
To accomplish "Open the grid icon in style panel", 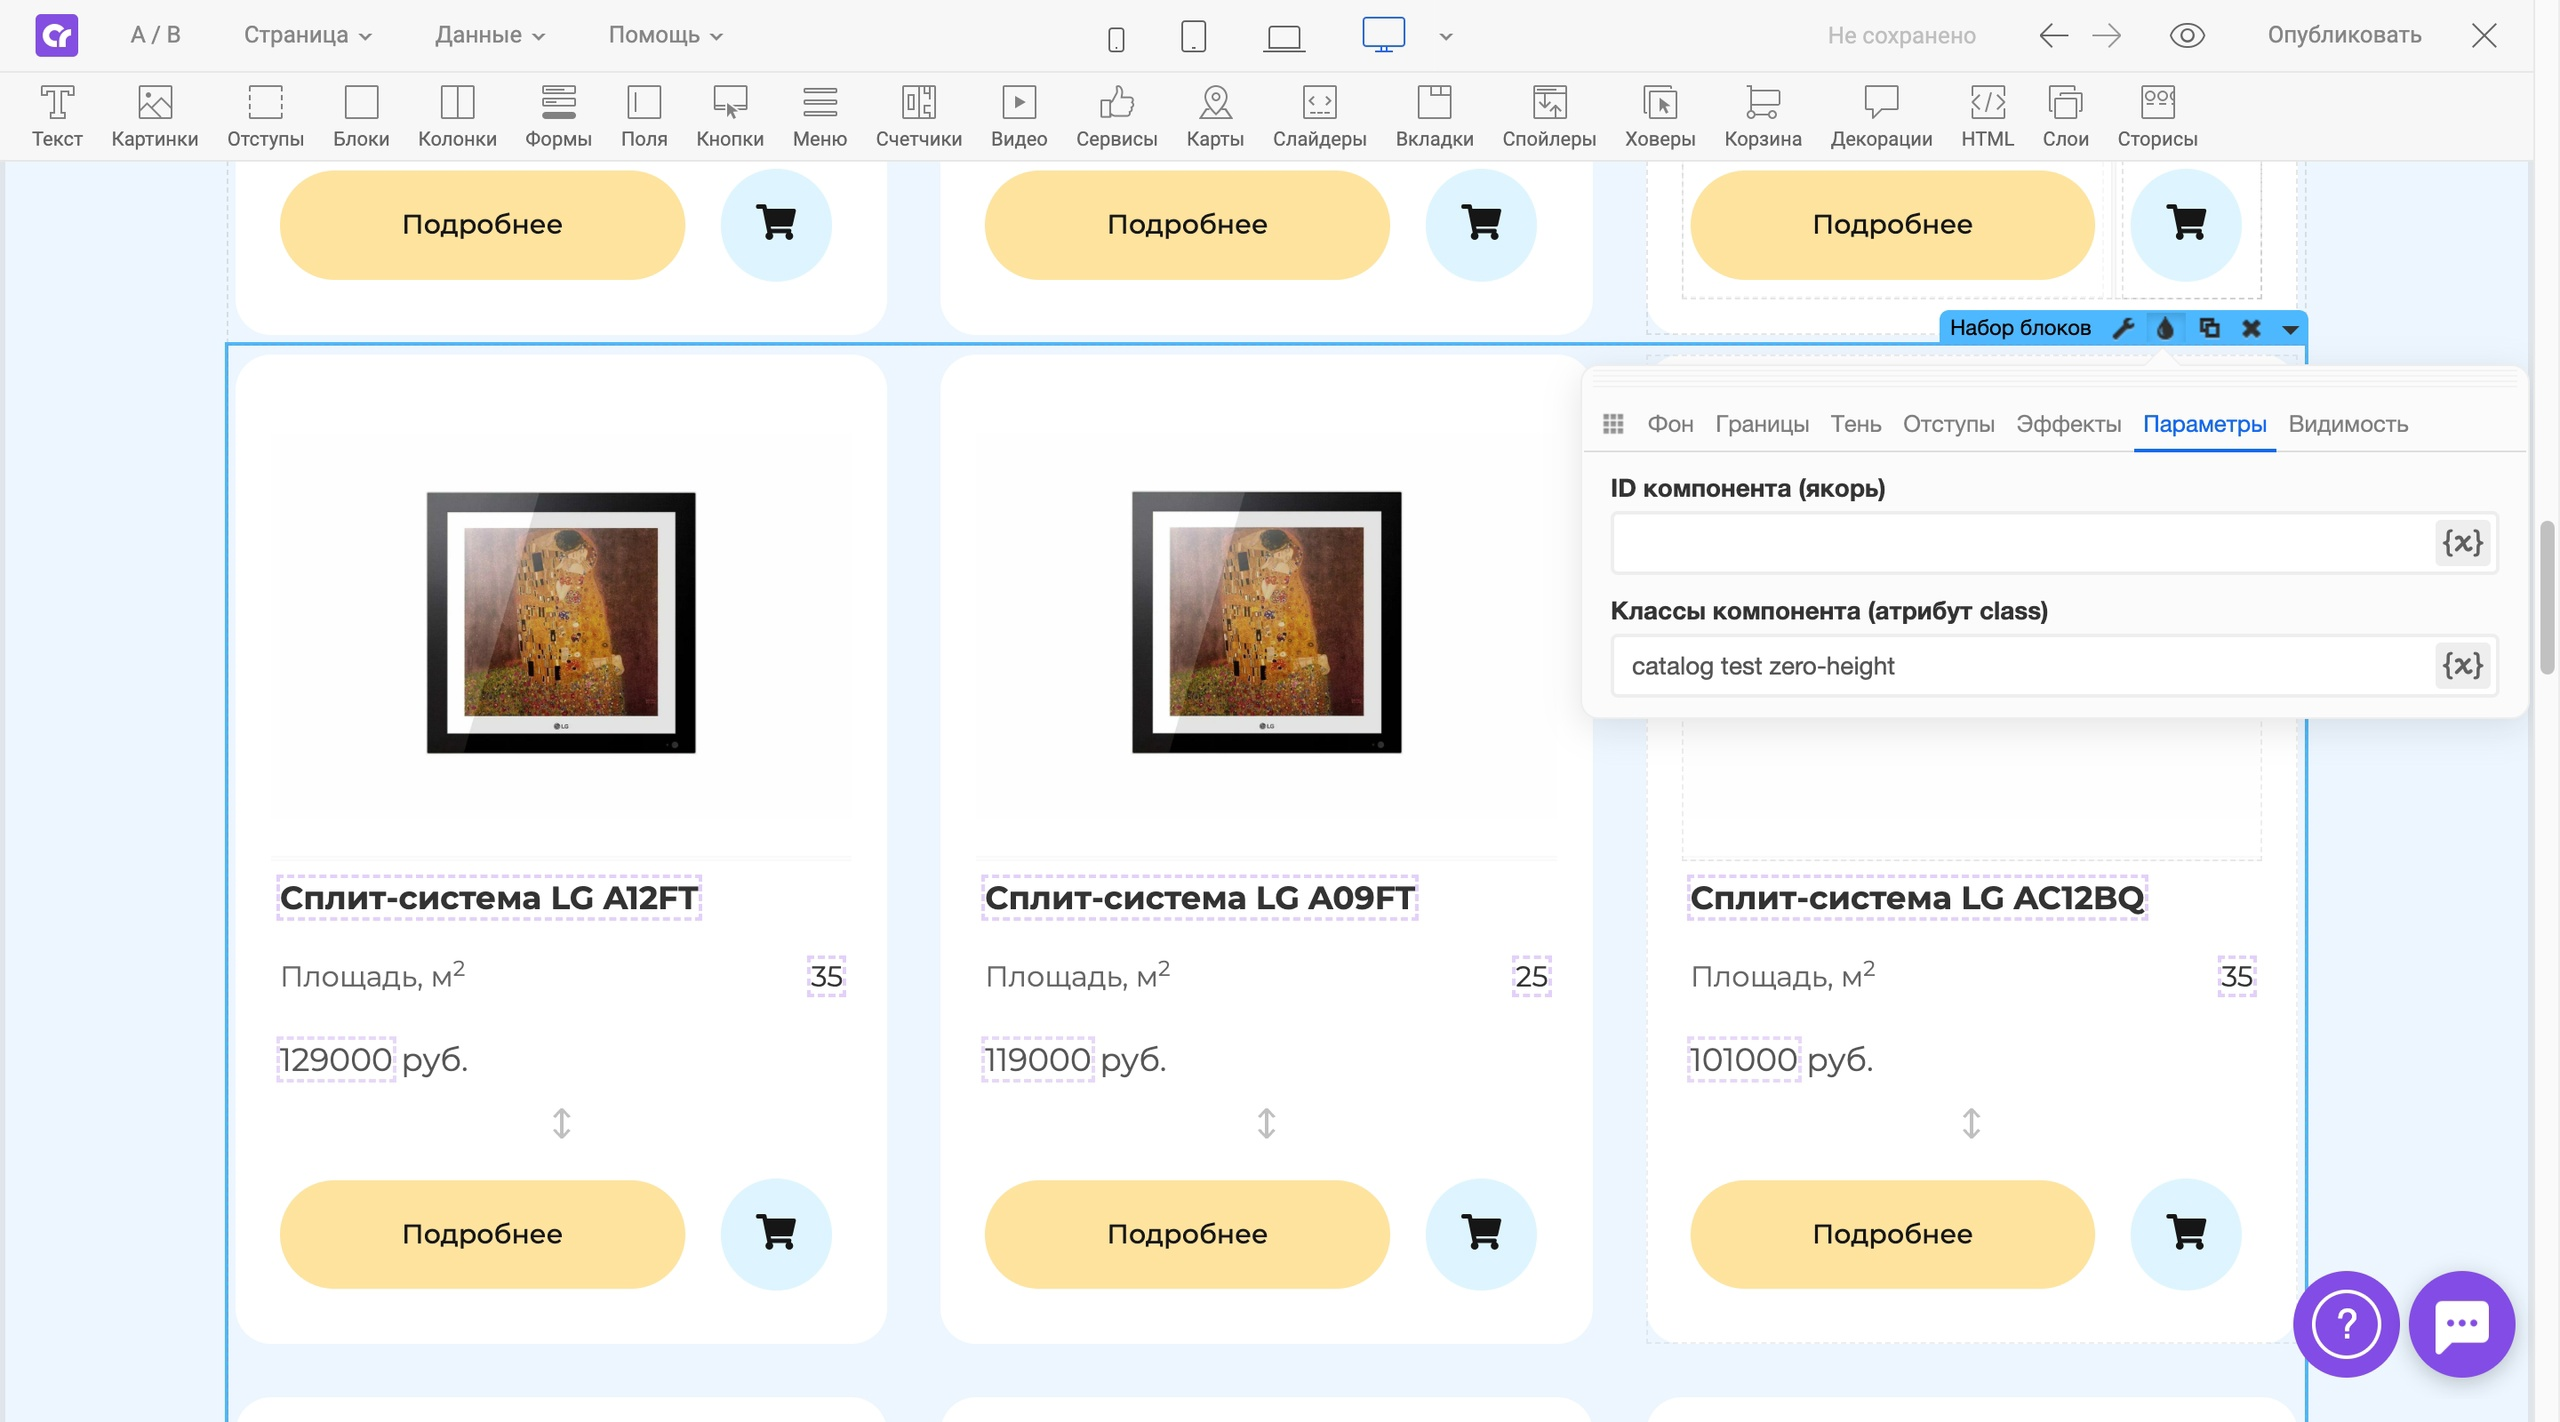I will (x=1613, y=424).
